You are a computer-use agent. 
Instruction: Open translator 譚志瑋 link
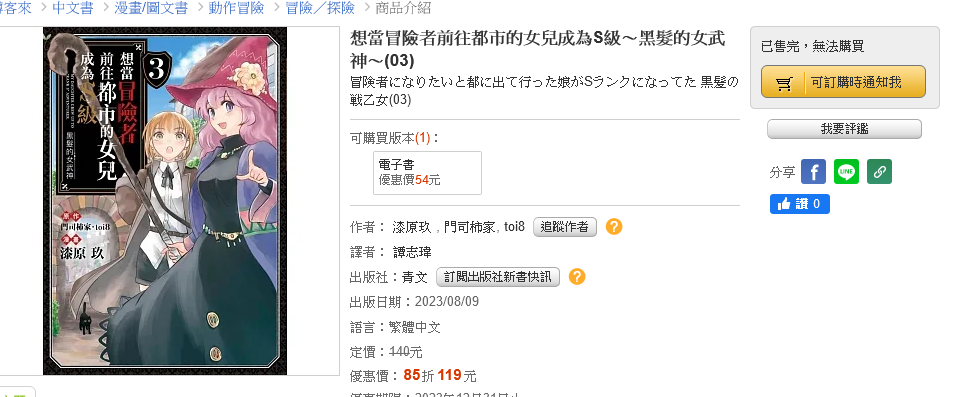pyautogui.click(x=412, y=252)
